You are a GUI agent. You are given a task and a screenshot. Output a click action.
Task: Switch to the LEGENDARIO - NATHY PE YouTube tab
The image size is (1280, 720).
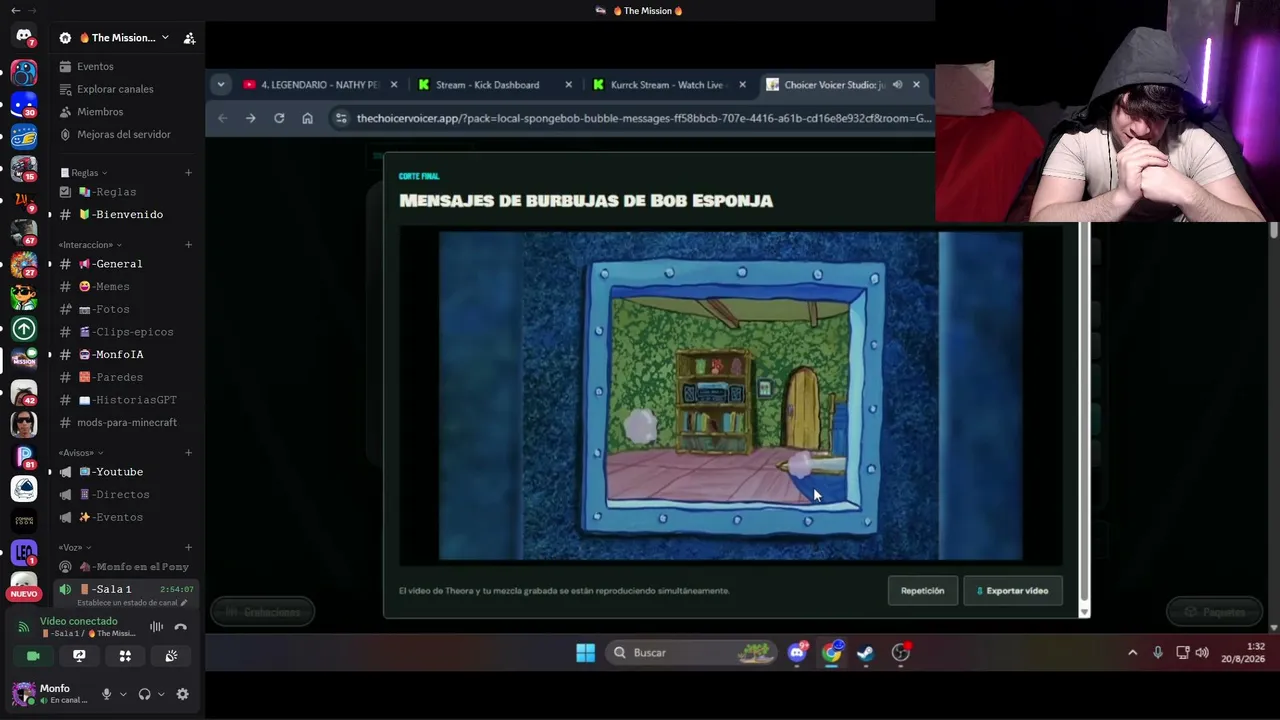(320, 85)
